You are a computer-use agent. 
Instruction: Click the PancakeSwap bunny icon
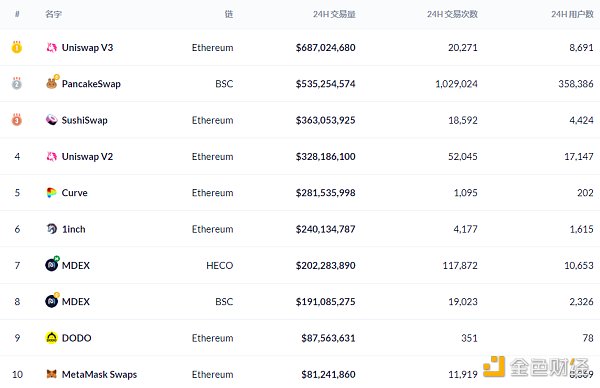point(52,82)
